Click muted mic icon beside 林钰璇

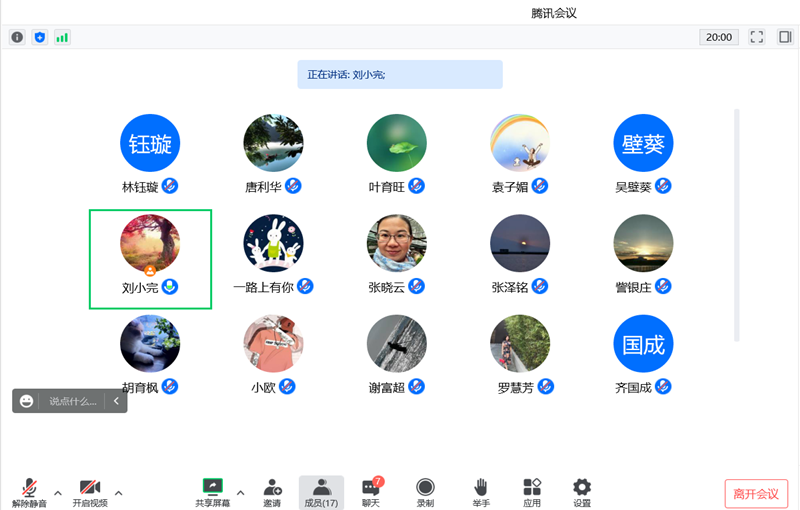pos(170,186)
